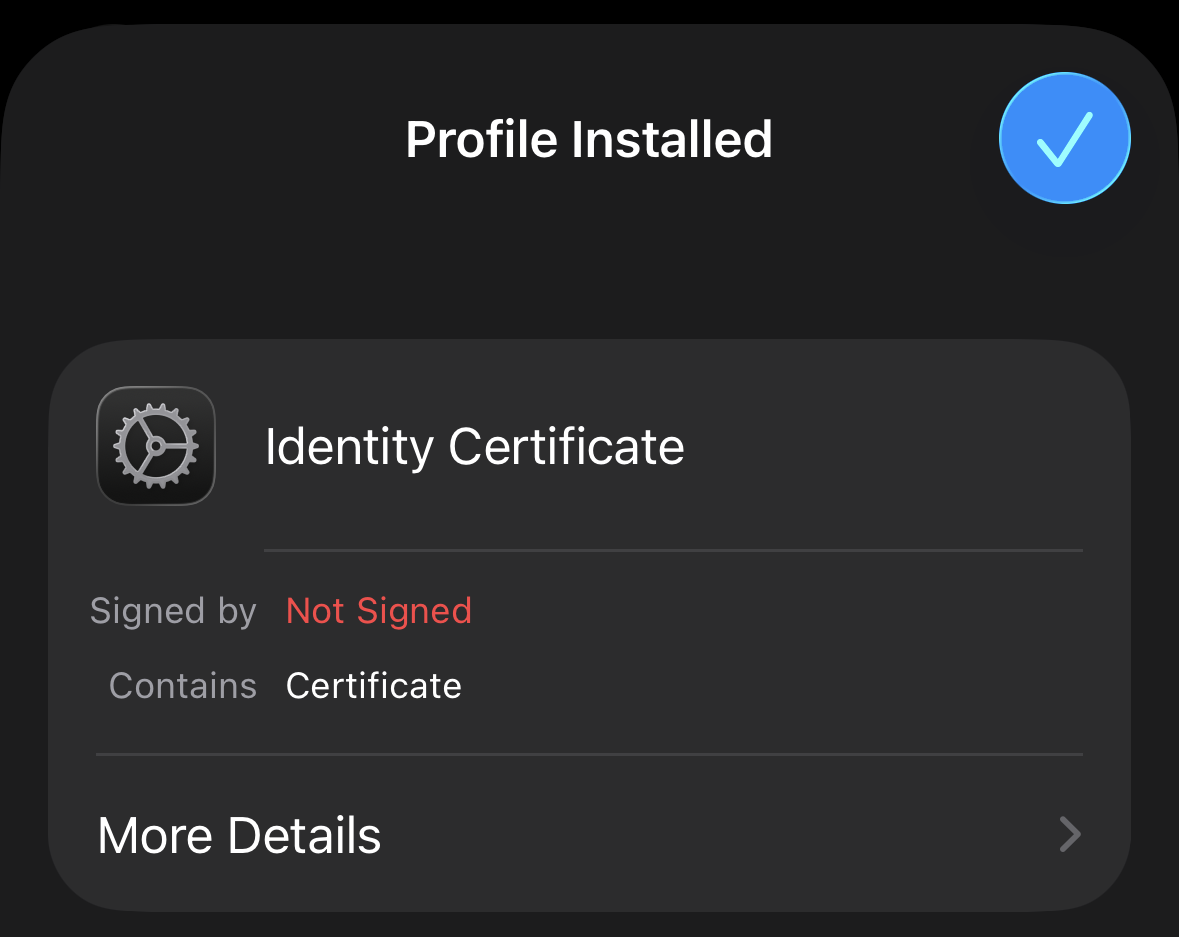Viewport: 1179px width, 937px height.
Task: Confirm profile installation with the checkmark
Action: 1065,138
